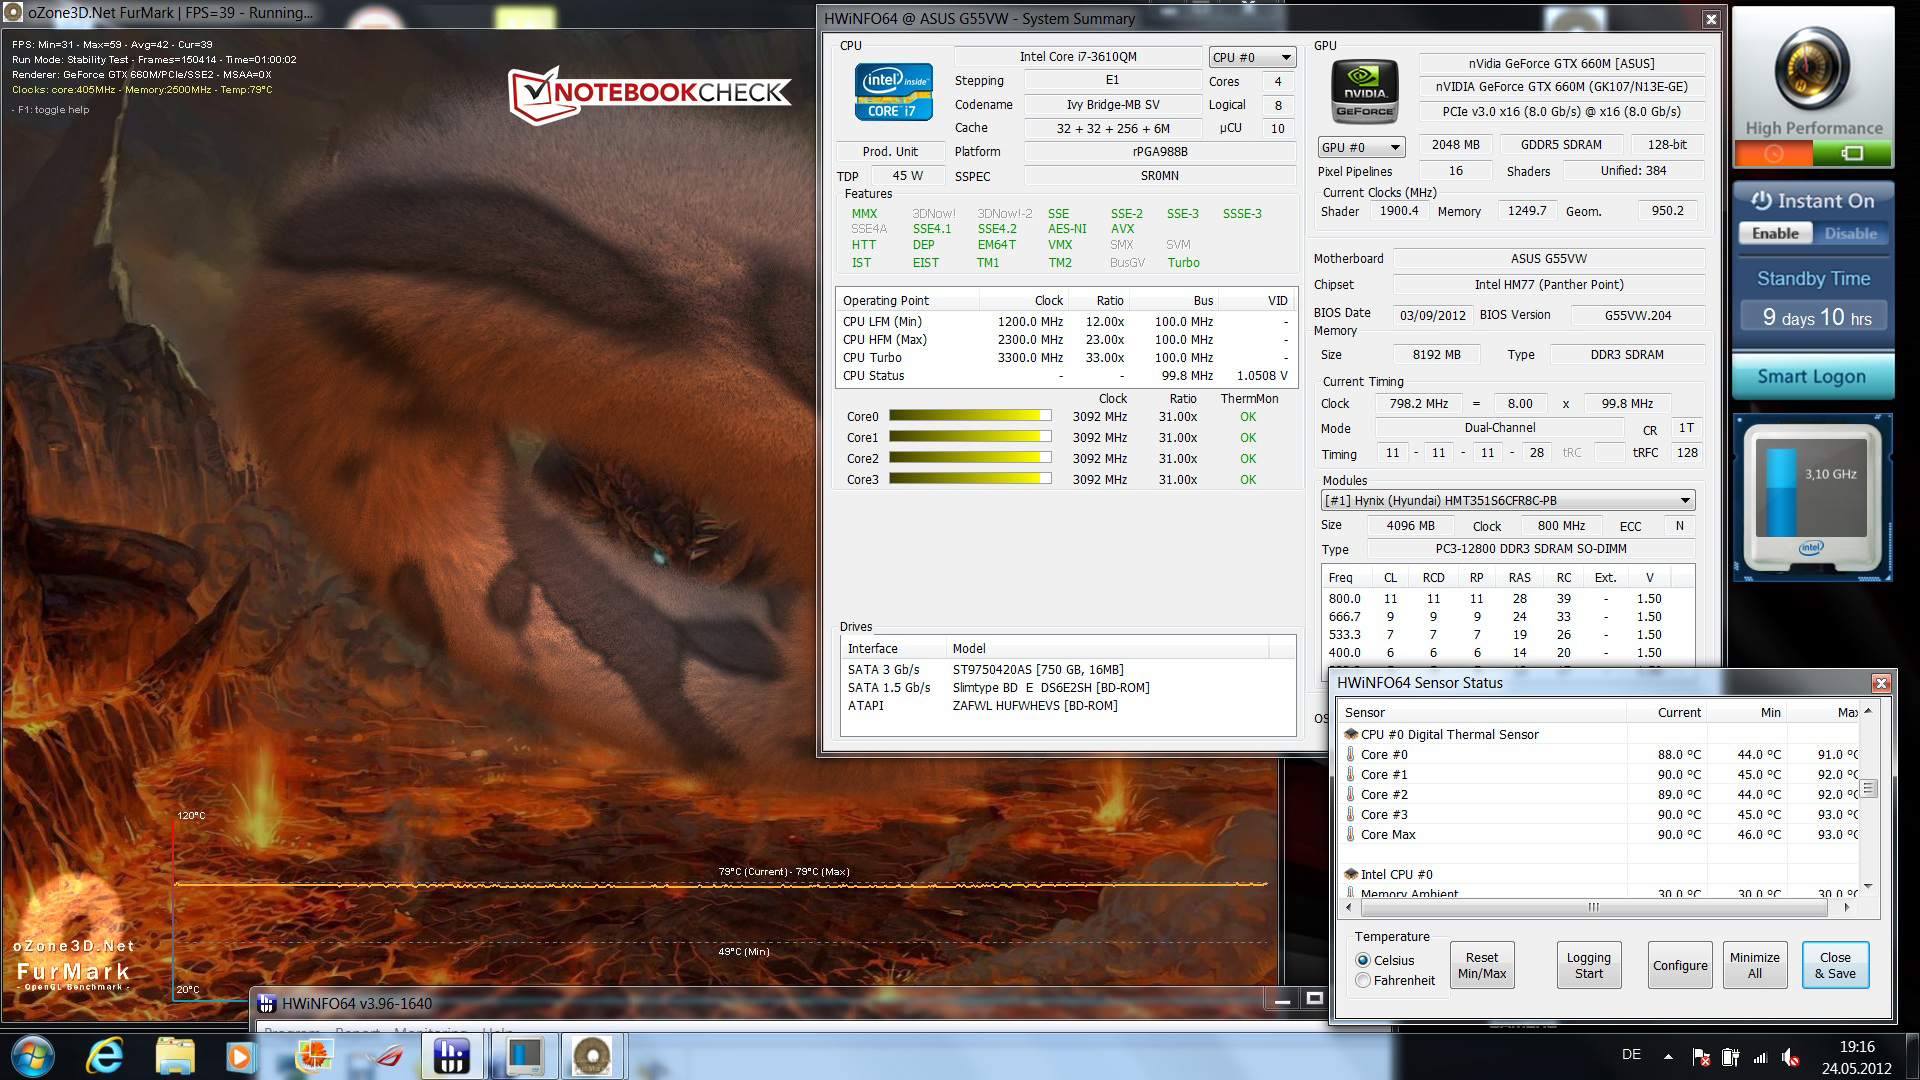
Task: Open the CPU #0 selector dropdown
Action: point(1252,57)
